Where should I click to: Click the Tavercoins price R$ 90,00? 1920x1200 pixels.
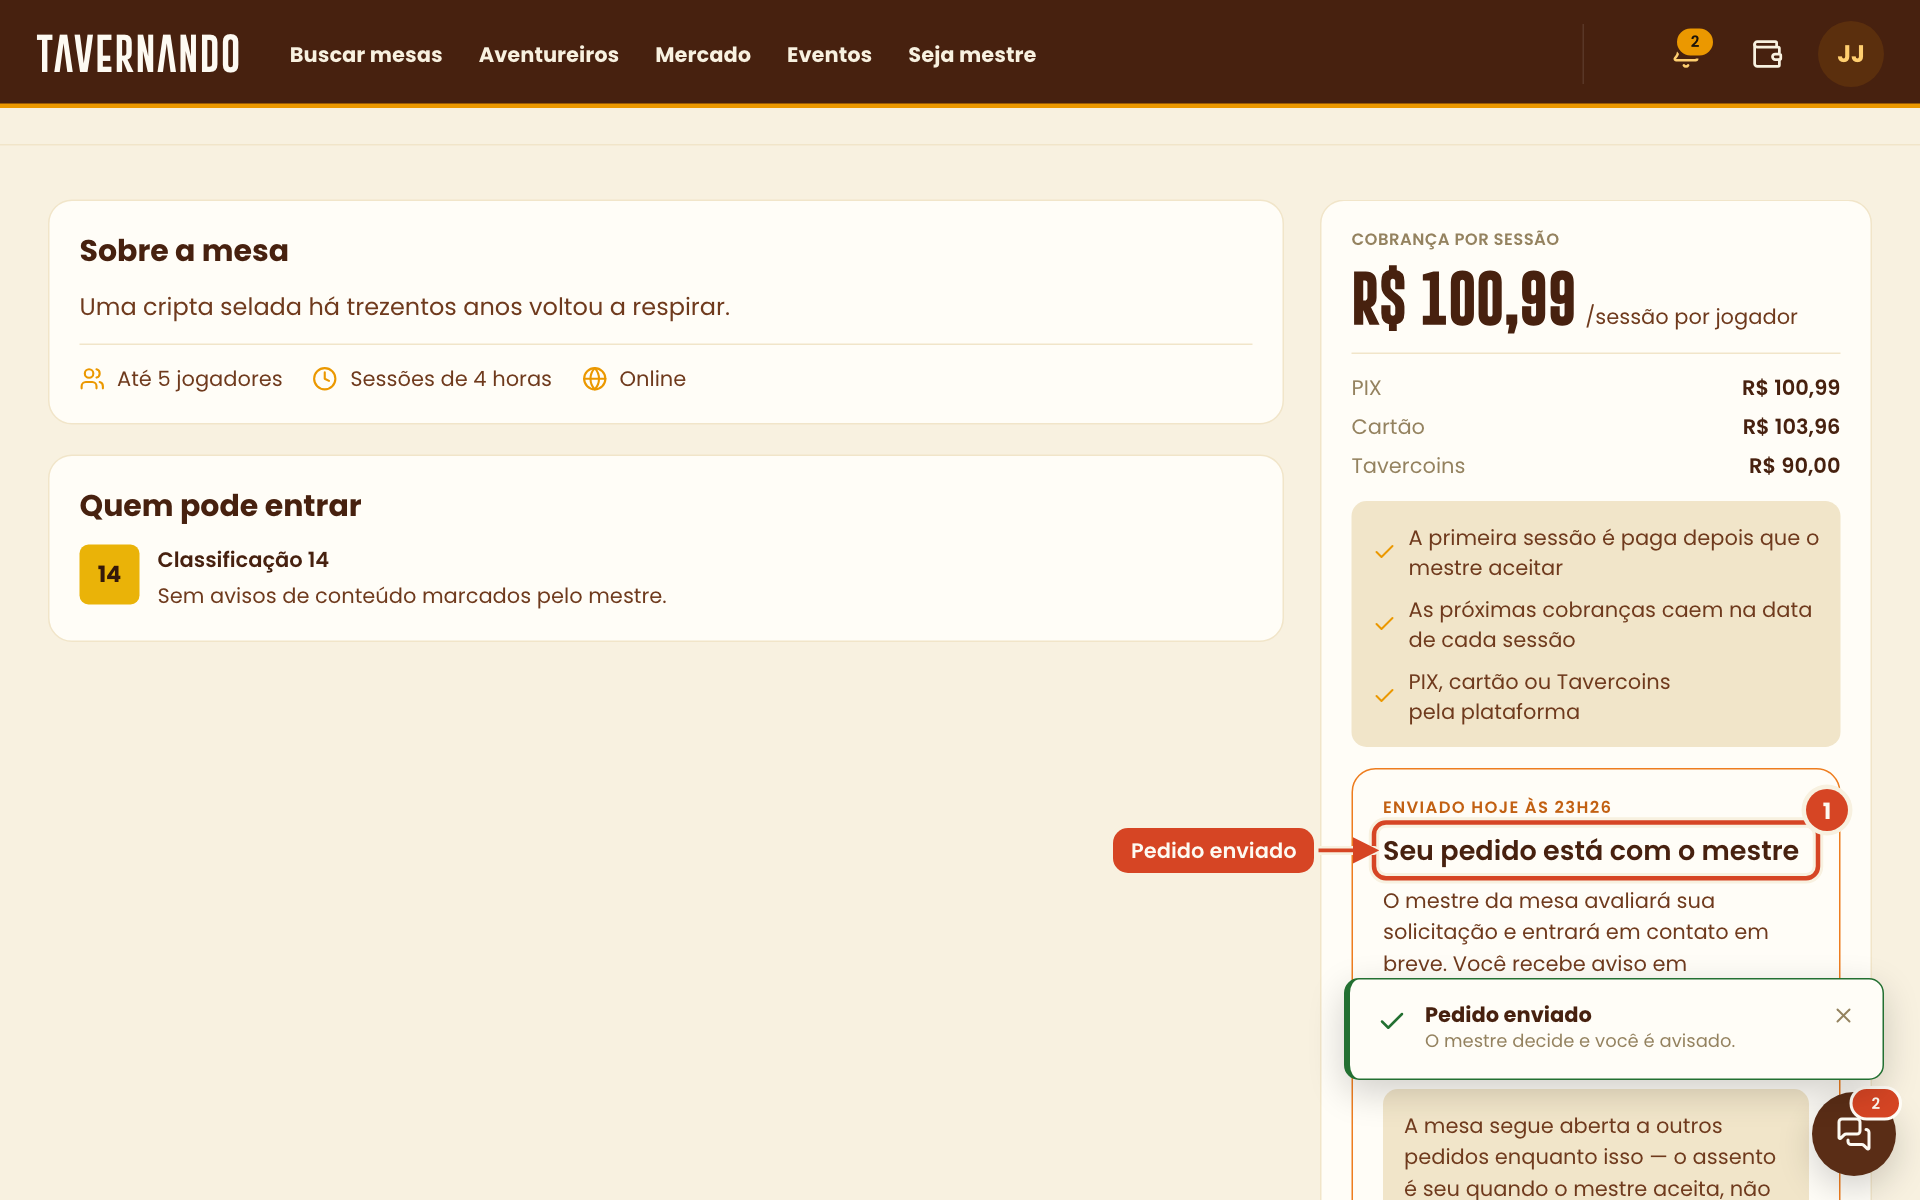(x=1794, y=466)
